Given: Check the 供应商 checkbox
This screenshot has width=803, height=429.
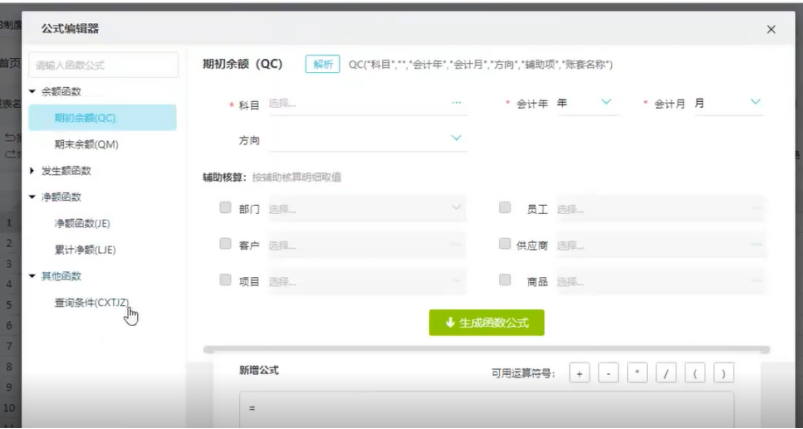Looking at the screenshot, I should coord(505,244).
